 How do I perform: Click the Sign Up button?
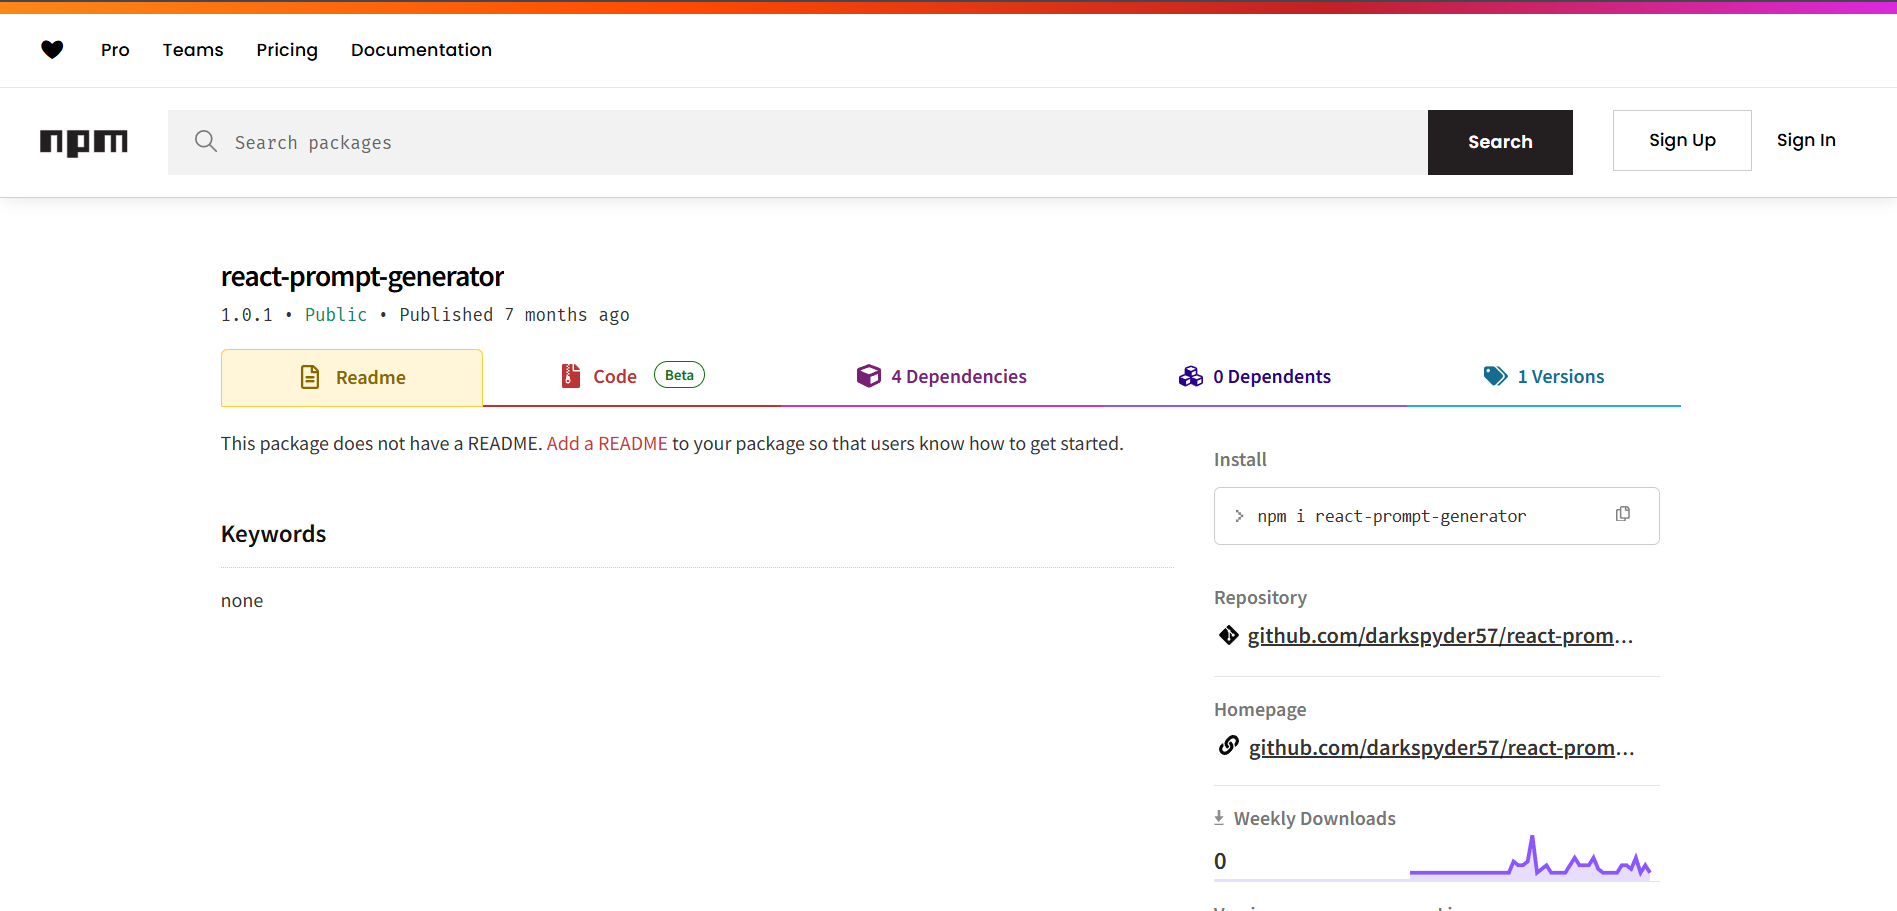coord(1681,141)
